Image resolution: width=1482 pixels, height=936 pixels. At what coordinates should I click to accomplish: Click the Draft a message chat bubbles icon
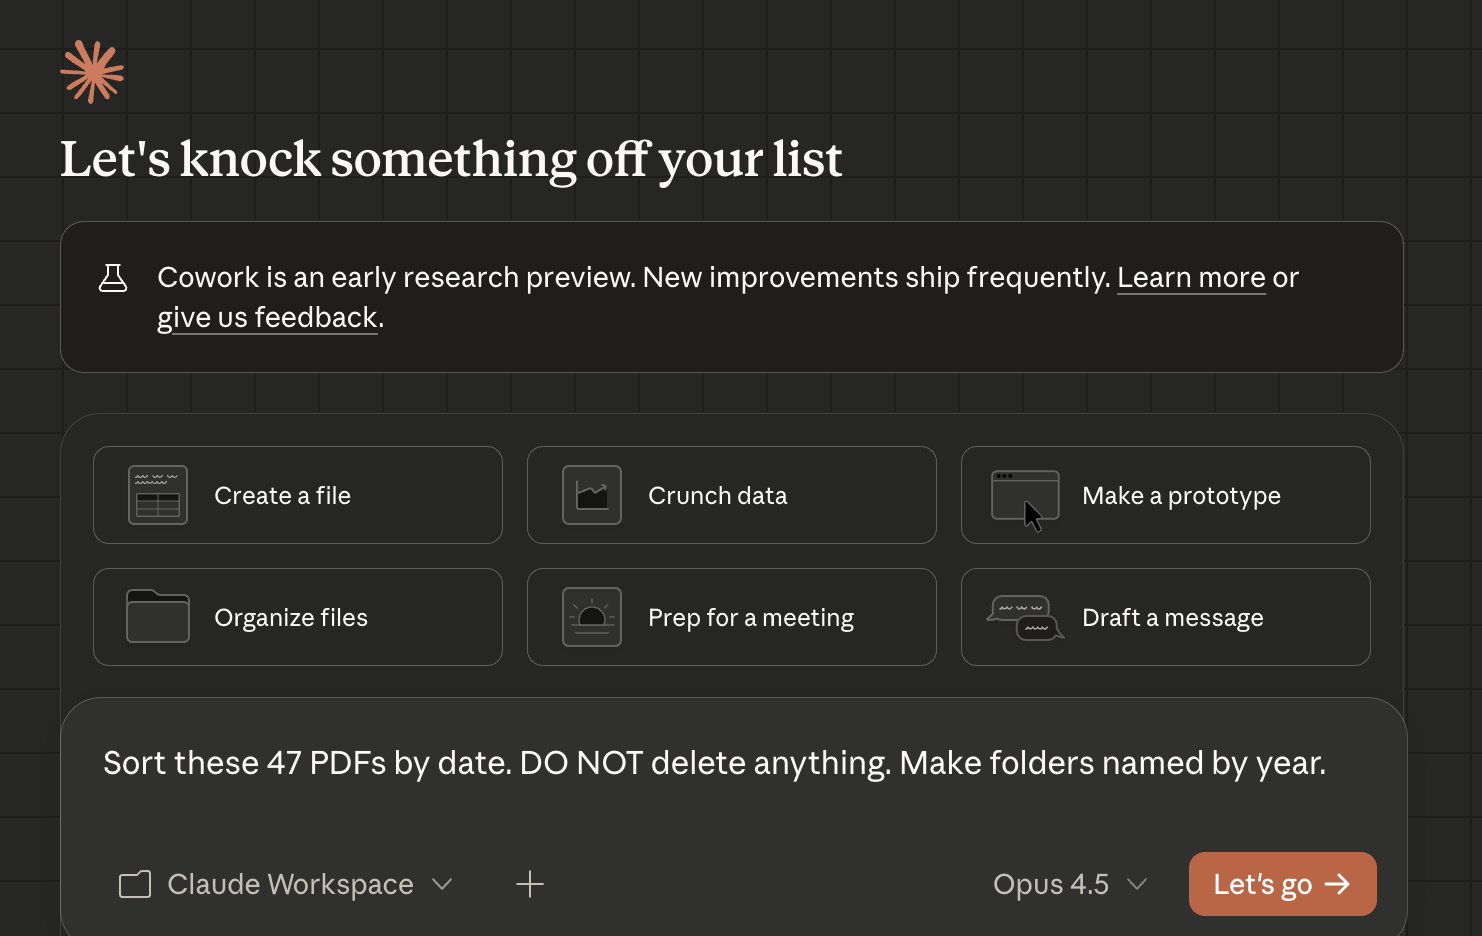coord(1025,617)
